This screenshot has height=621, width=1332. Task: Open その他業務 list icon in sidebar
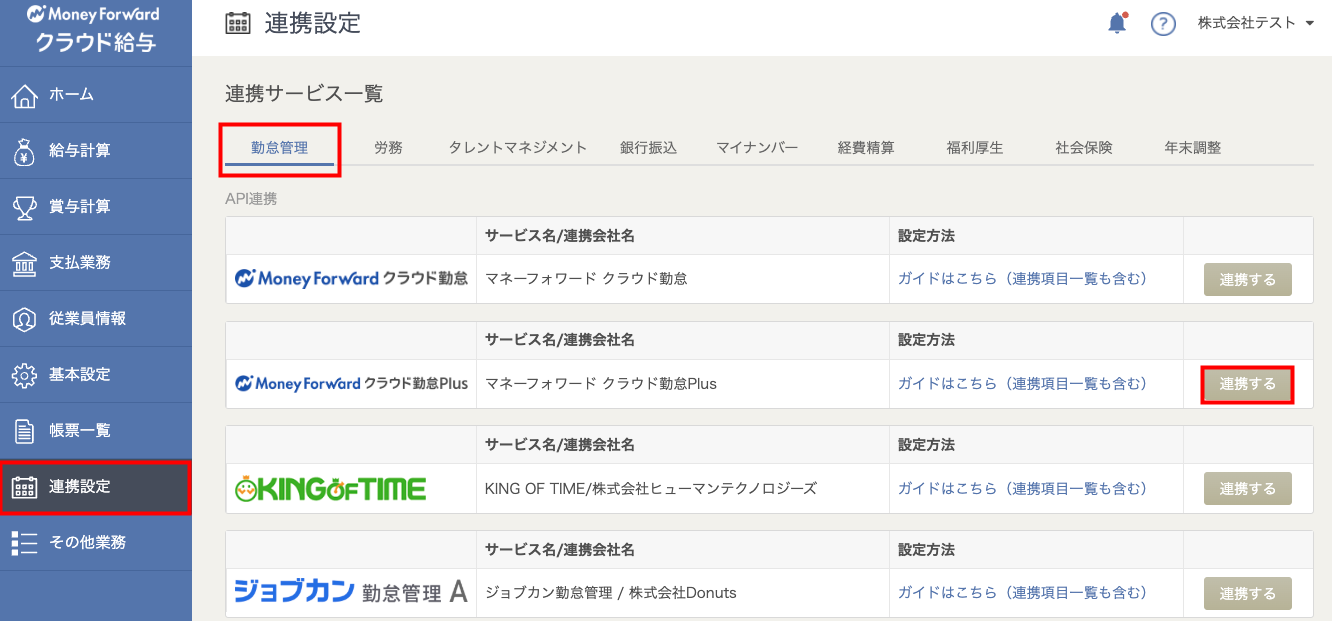tap(24, 543)
